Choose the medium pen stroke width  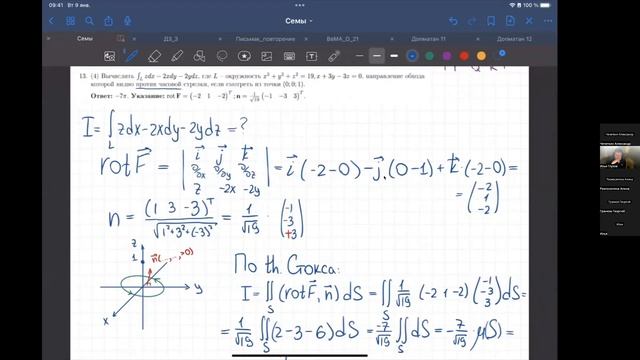point(377,56)
